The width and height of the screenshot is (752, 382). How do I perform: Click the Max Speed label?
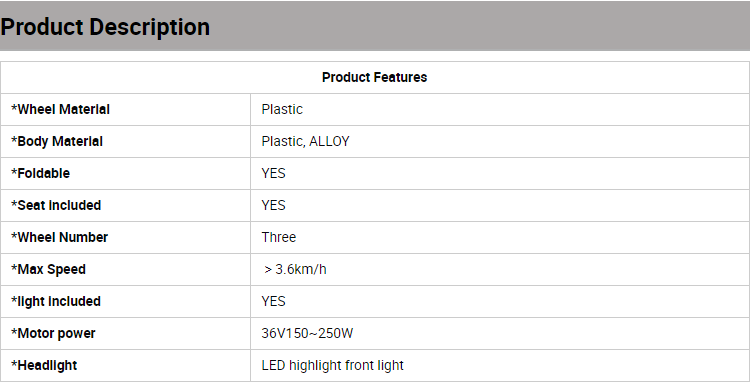48,269
